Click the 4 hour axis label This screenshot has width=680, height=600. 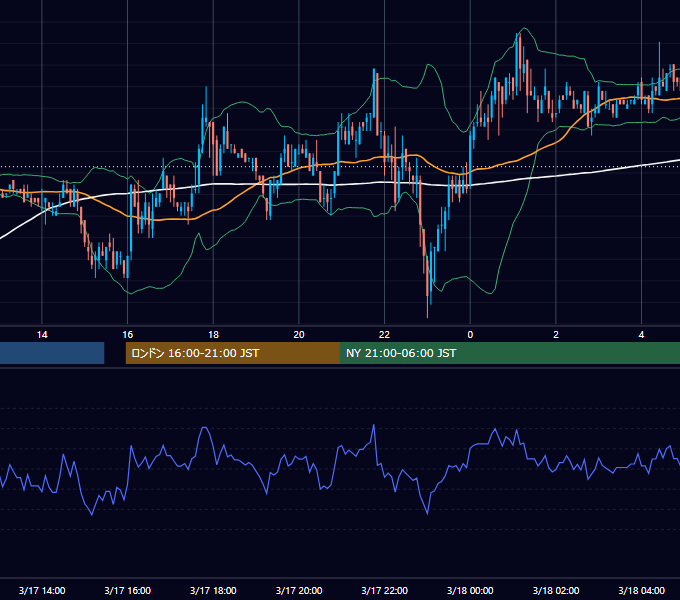click(641, 335)
